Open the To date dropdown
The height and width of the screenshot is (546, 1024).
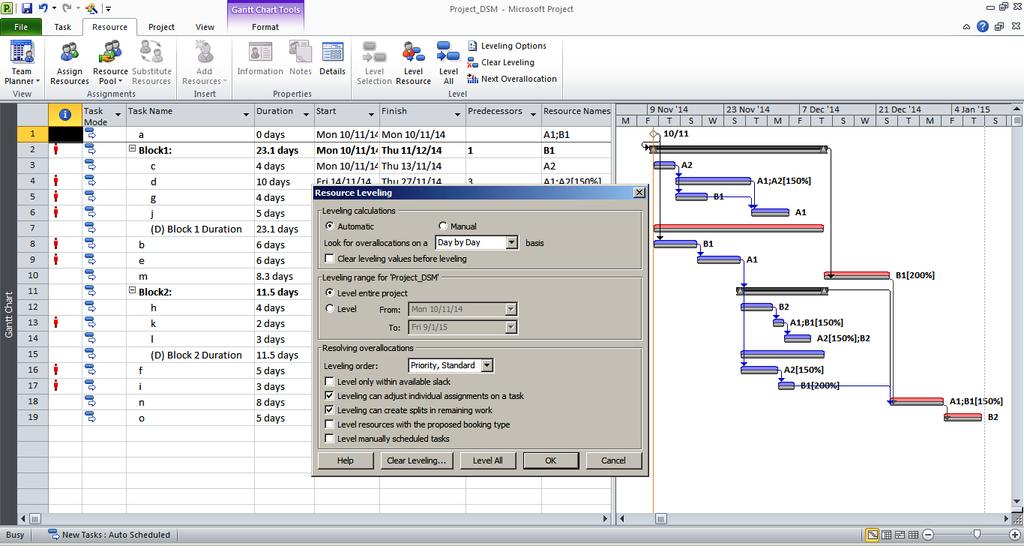(x=511, y=327)
